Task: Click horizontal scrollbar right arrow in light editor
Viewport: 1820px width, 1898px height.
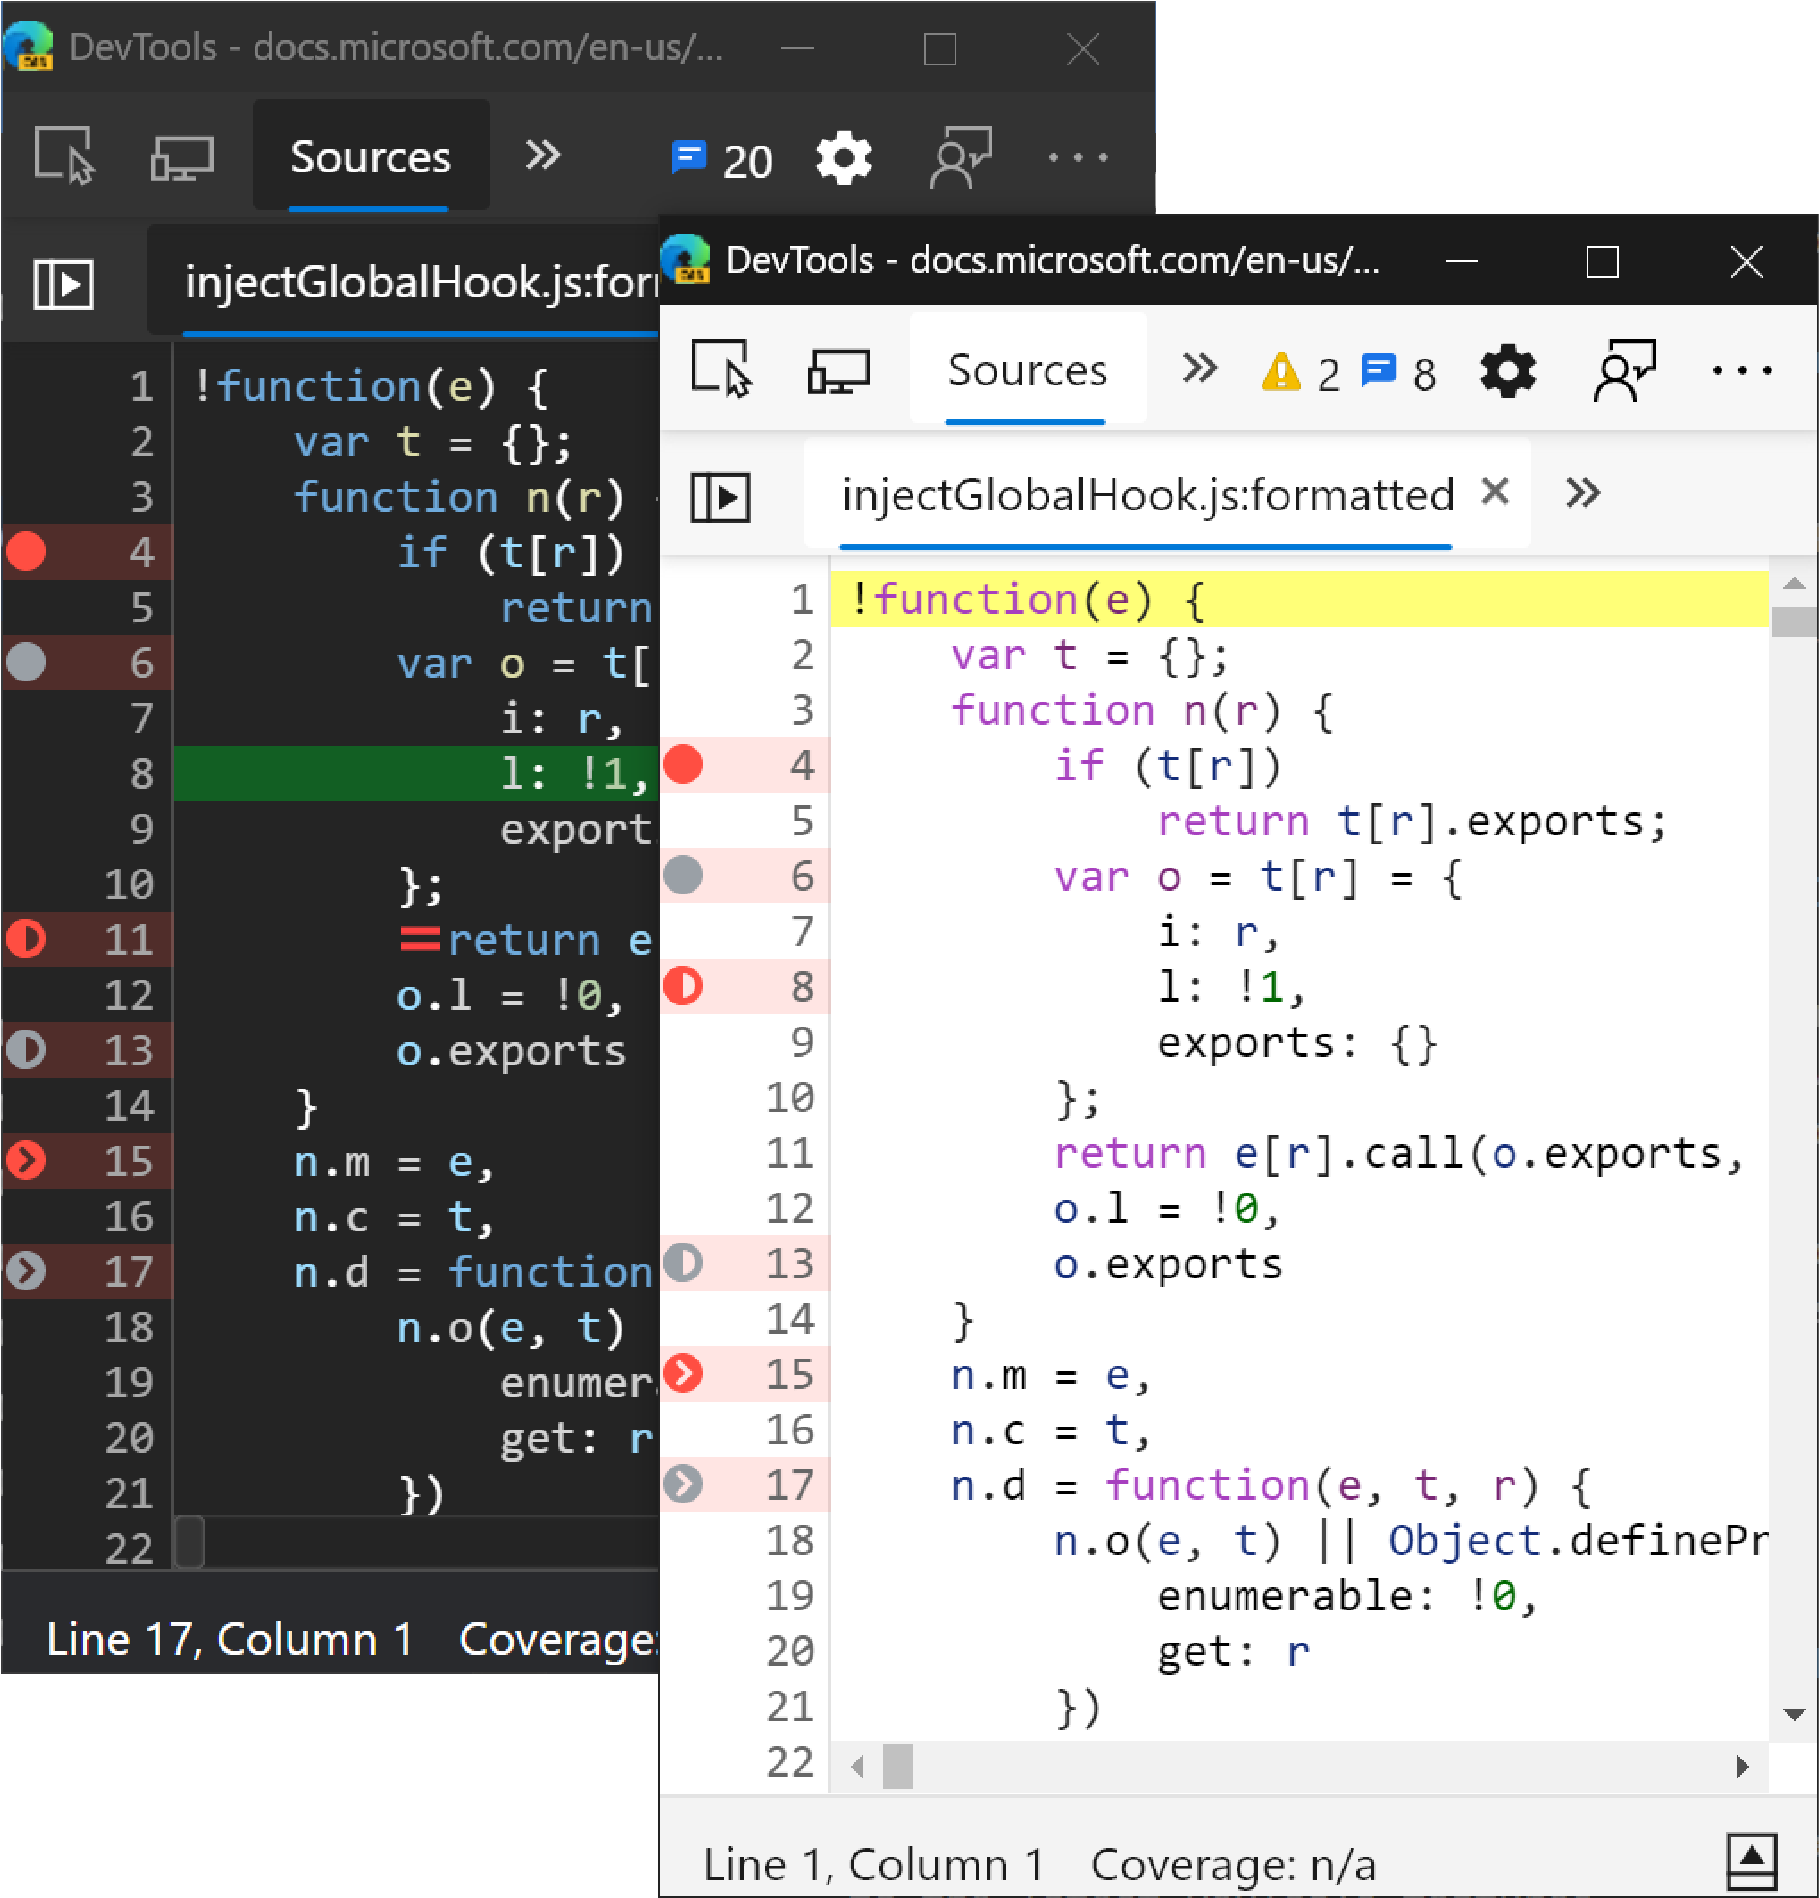Action: [x=1743, y=1766]
